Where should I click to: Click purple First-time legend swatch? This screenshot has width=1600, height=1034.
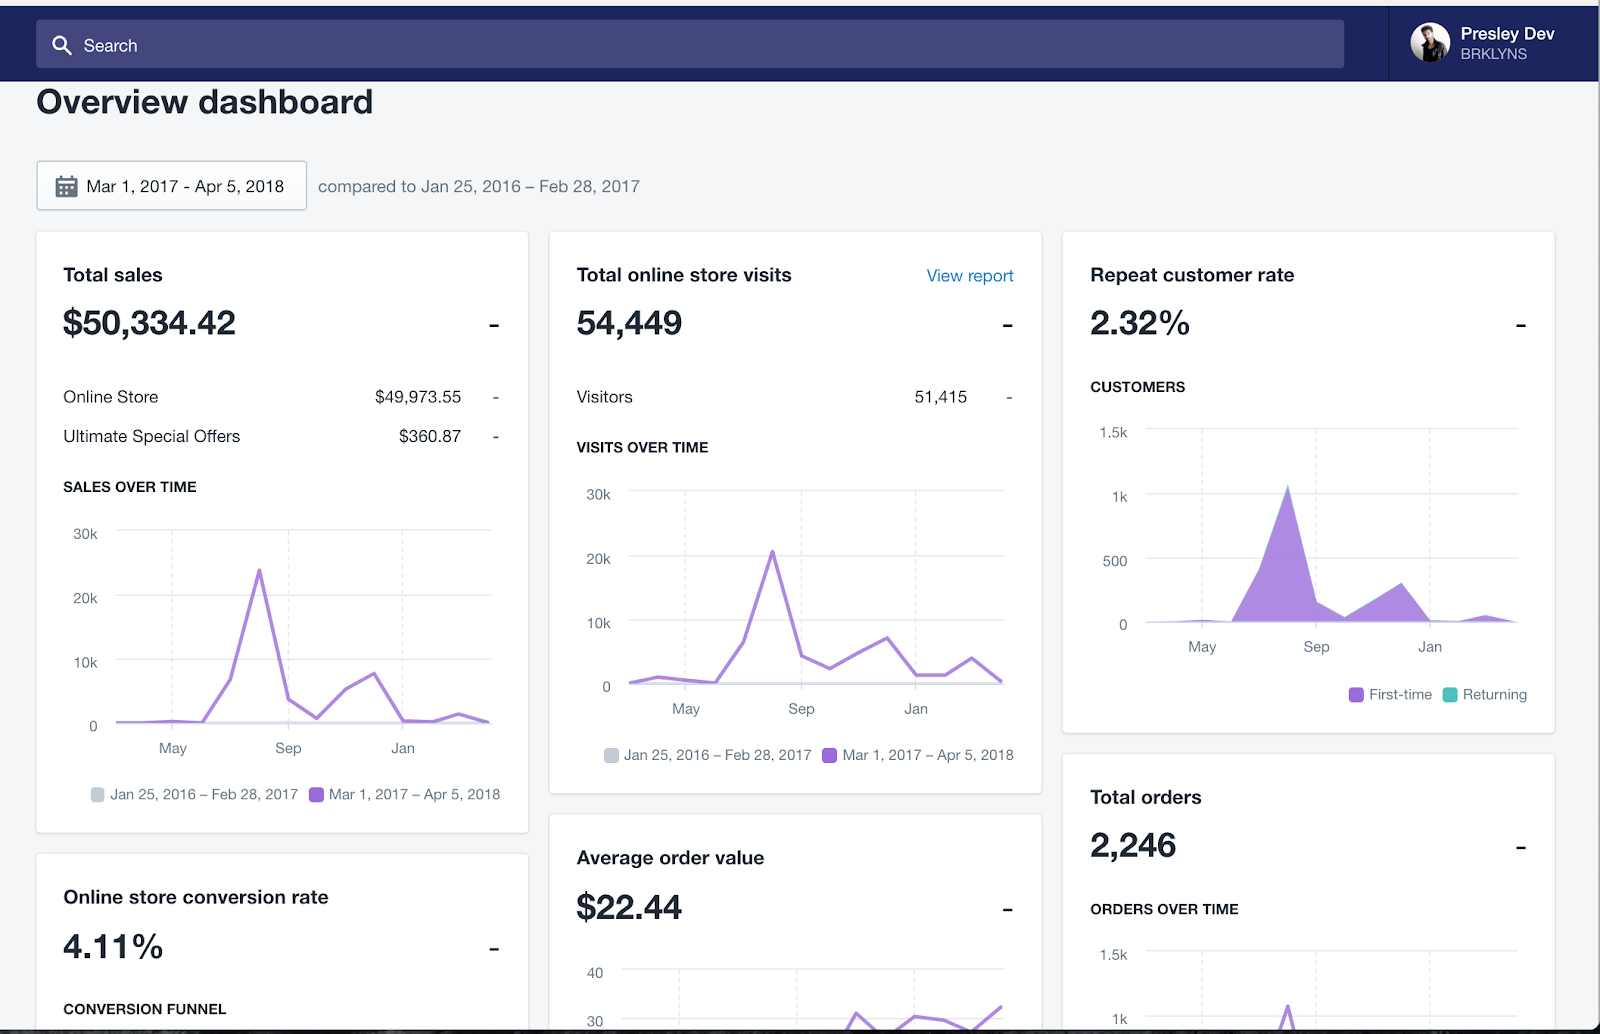point(1356,695)
